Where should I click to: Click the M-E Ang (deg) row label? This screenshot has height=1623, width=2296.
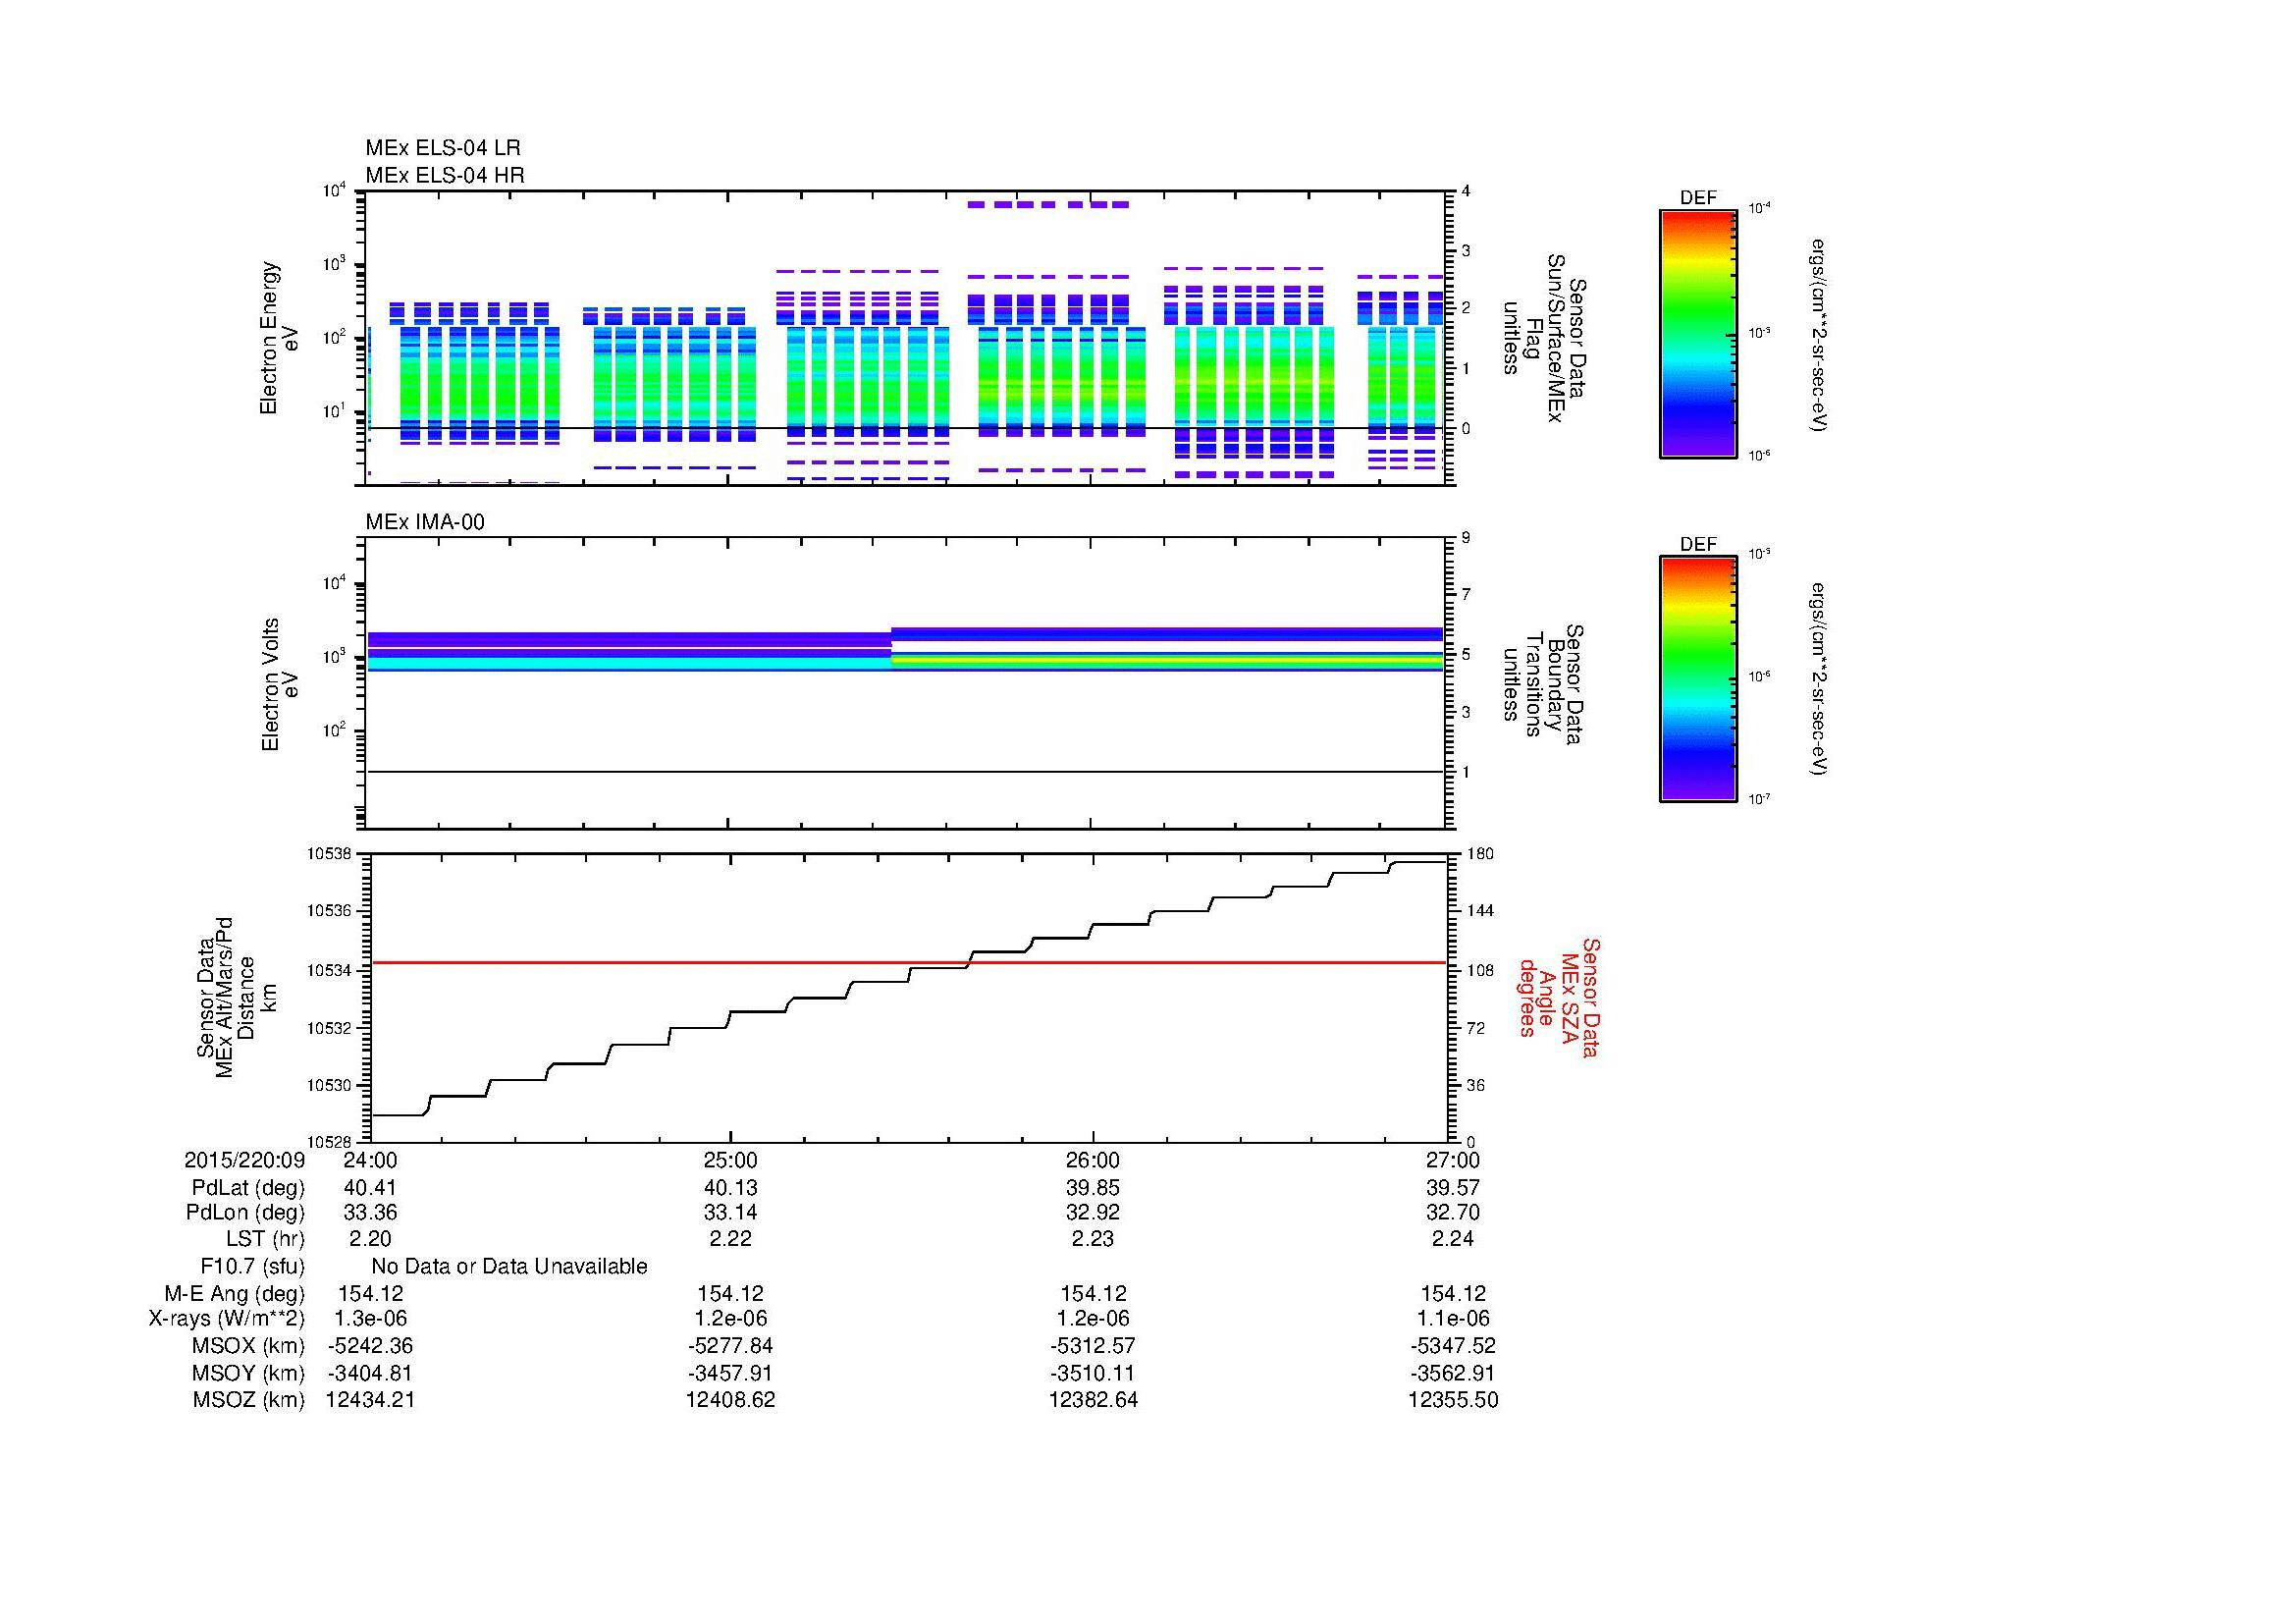click(234, 1294)
